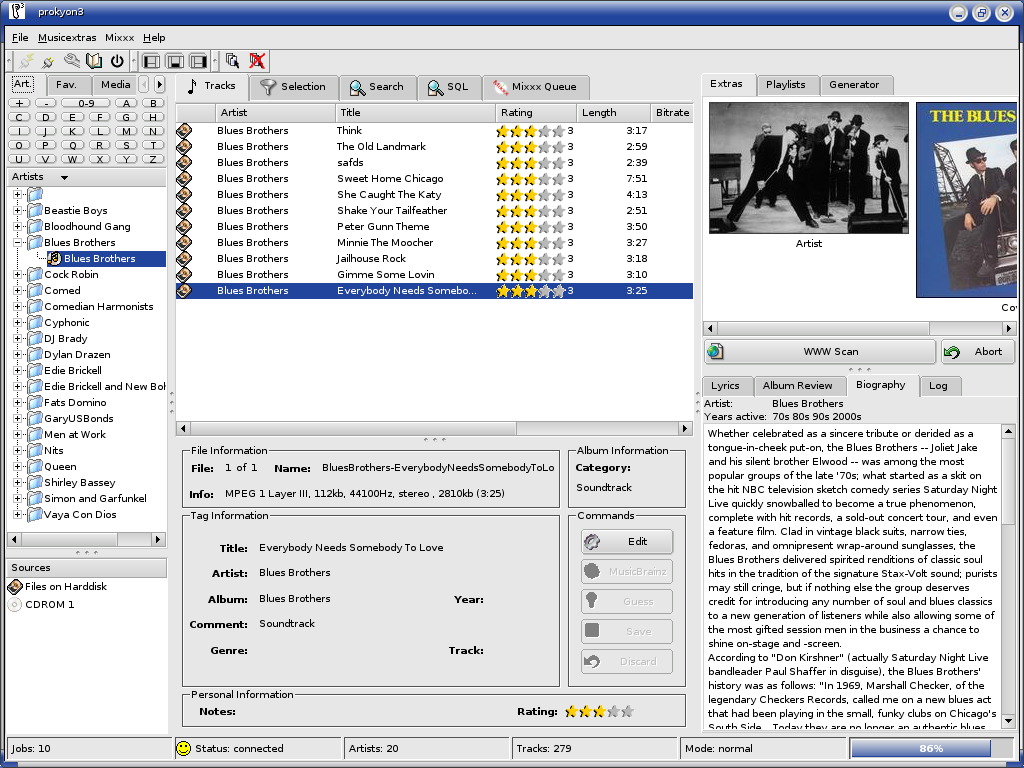Click the biography scrollbar down arrow
1024x768 pixels.
click(x=1008, y=722)
